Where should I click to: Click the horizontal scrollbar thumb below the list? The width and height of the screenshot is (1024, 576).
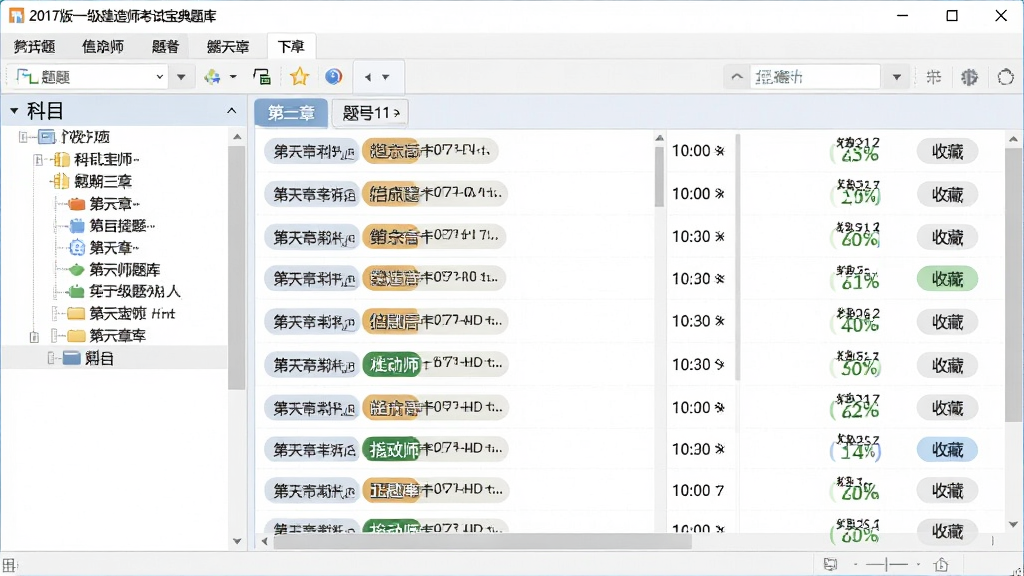482,541
